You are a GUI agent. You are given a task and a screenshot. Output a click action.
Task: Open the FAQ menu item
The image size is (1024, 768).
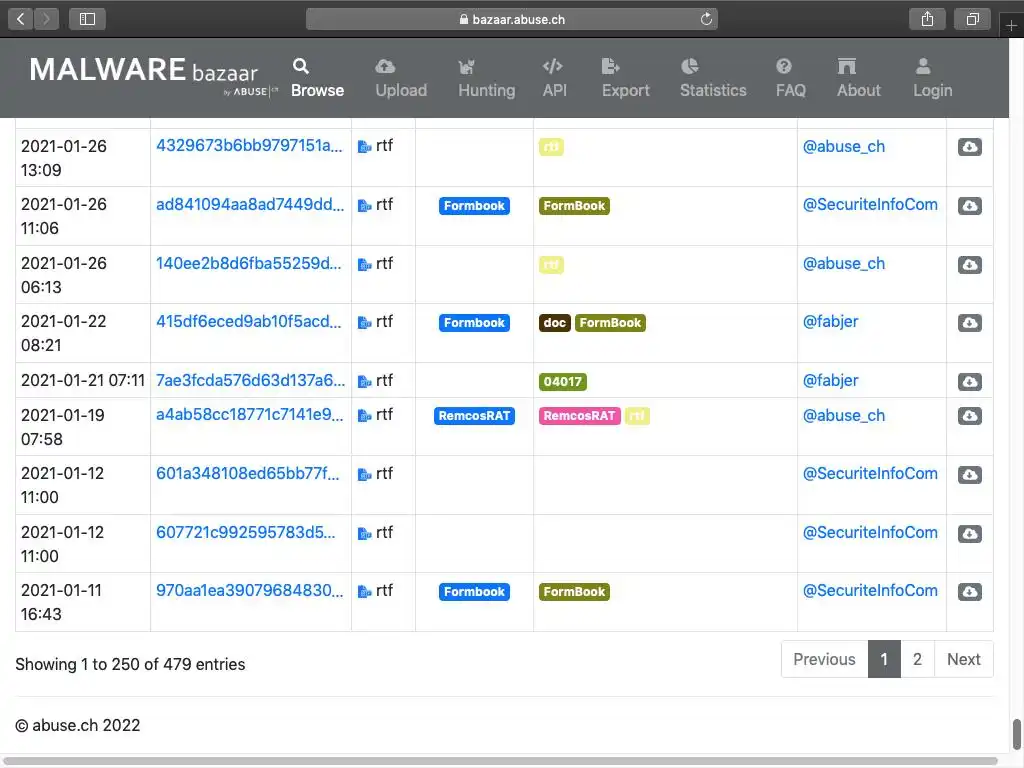[x=790, y=78]
